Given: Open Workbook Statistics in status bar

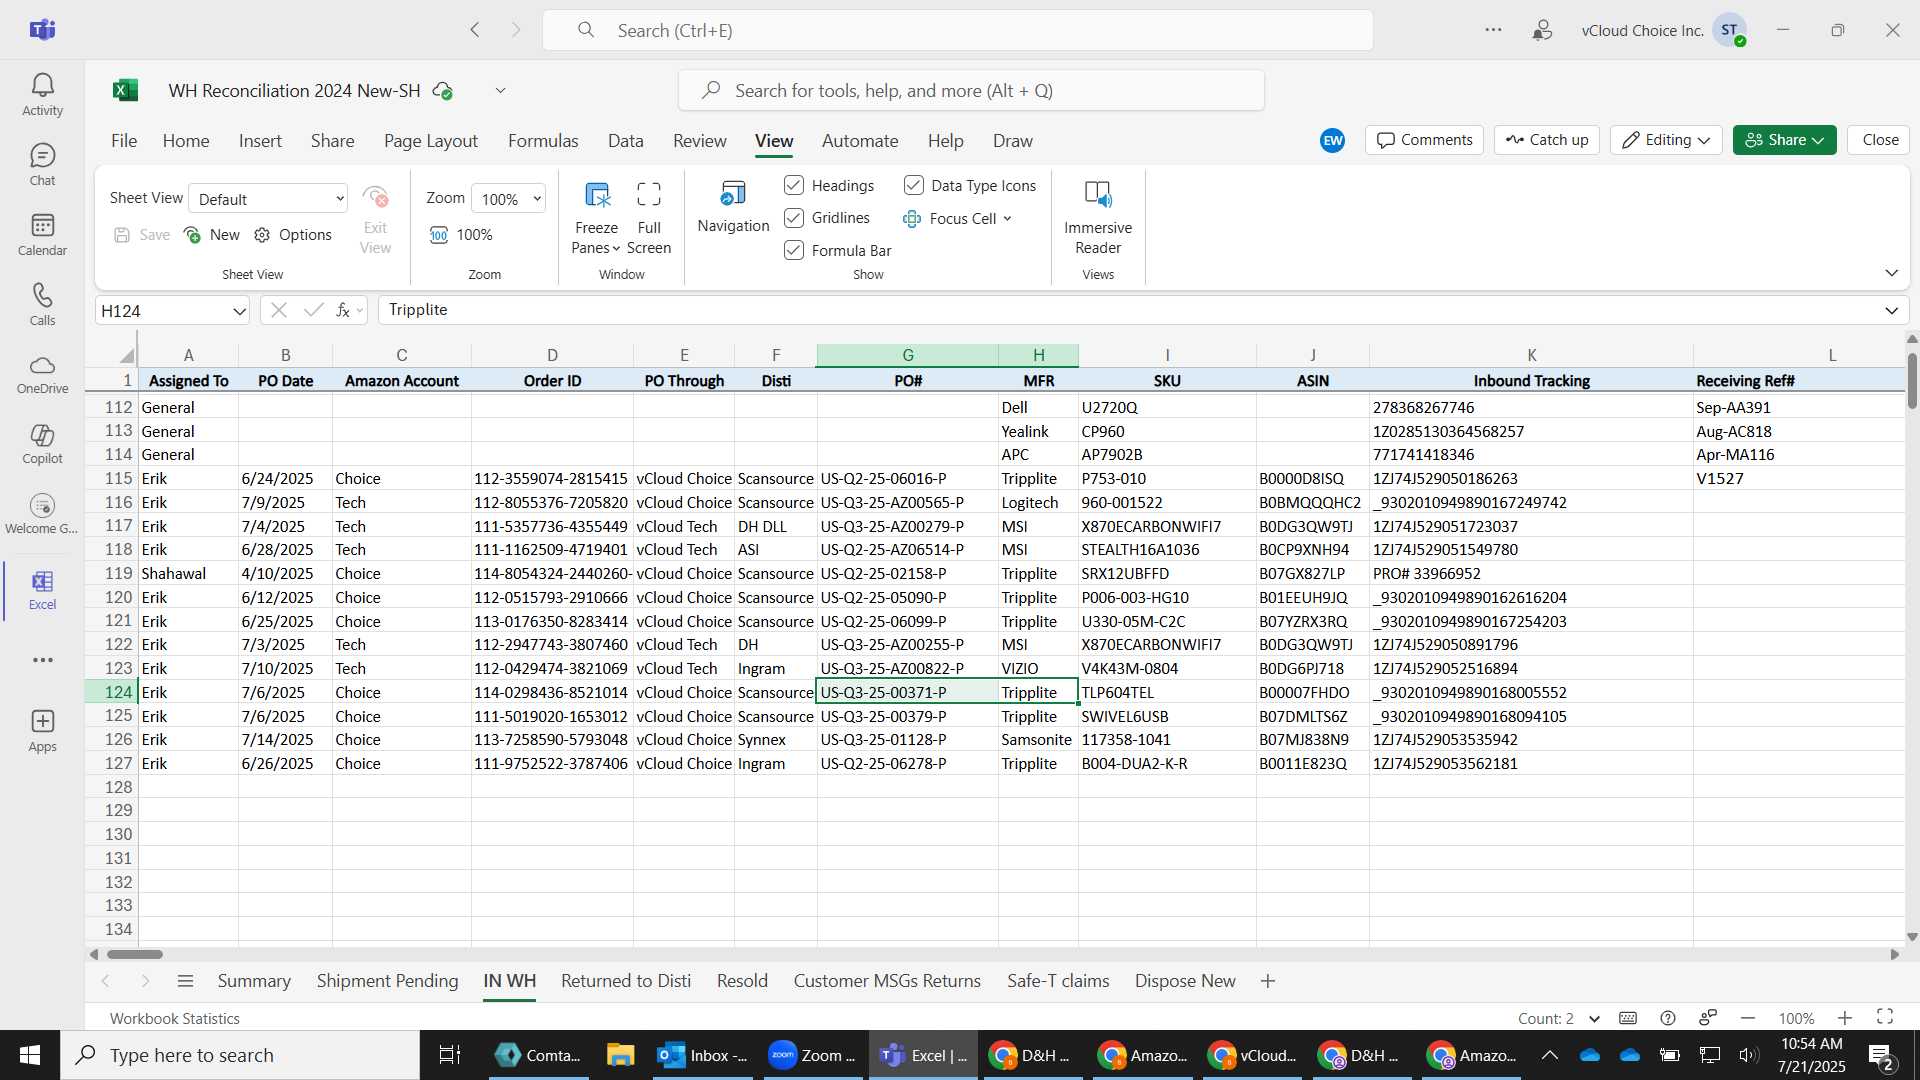Looking at the screenshot, I should point(175,1018).
